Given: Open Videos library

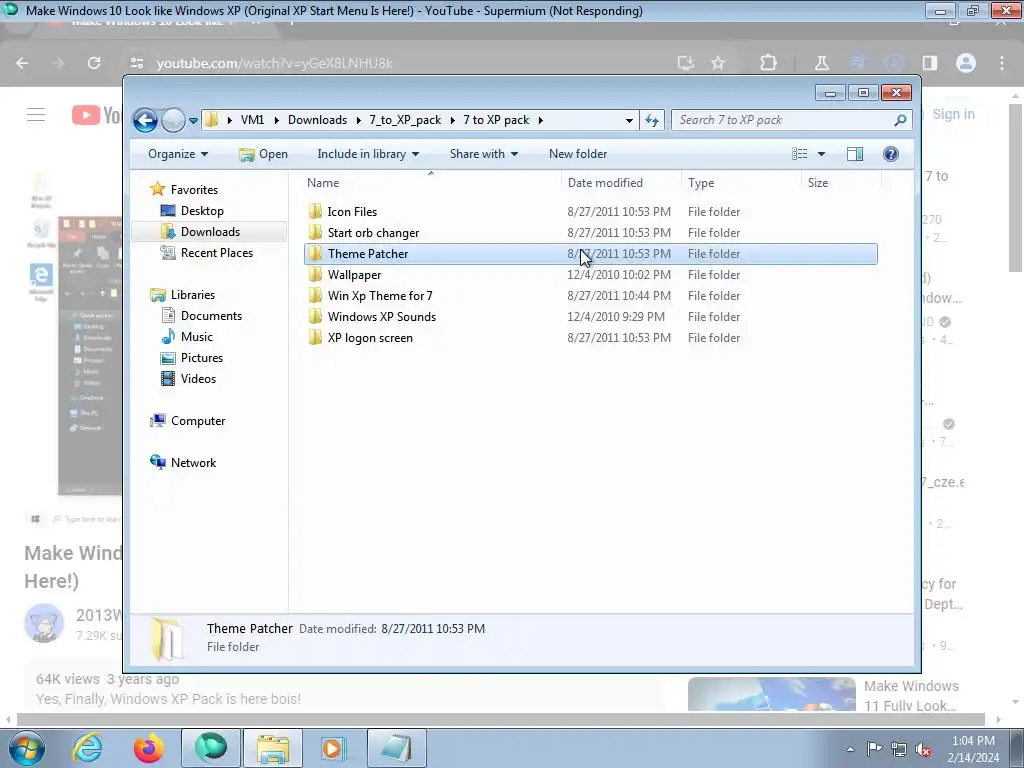Looking at the screenshot, I should pos(198,379).
